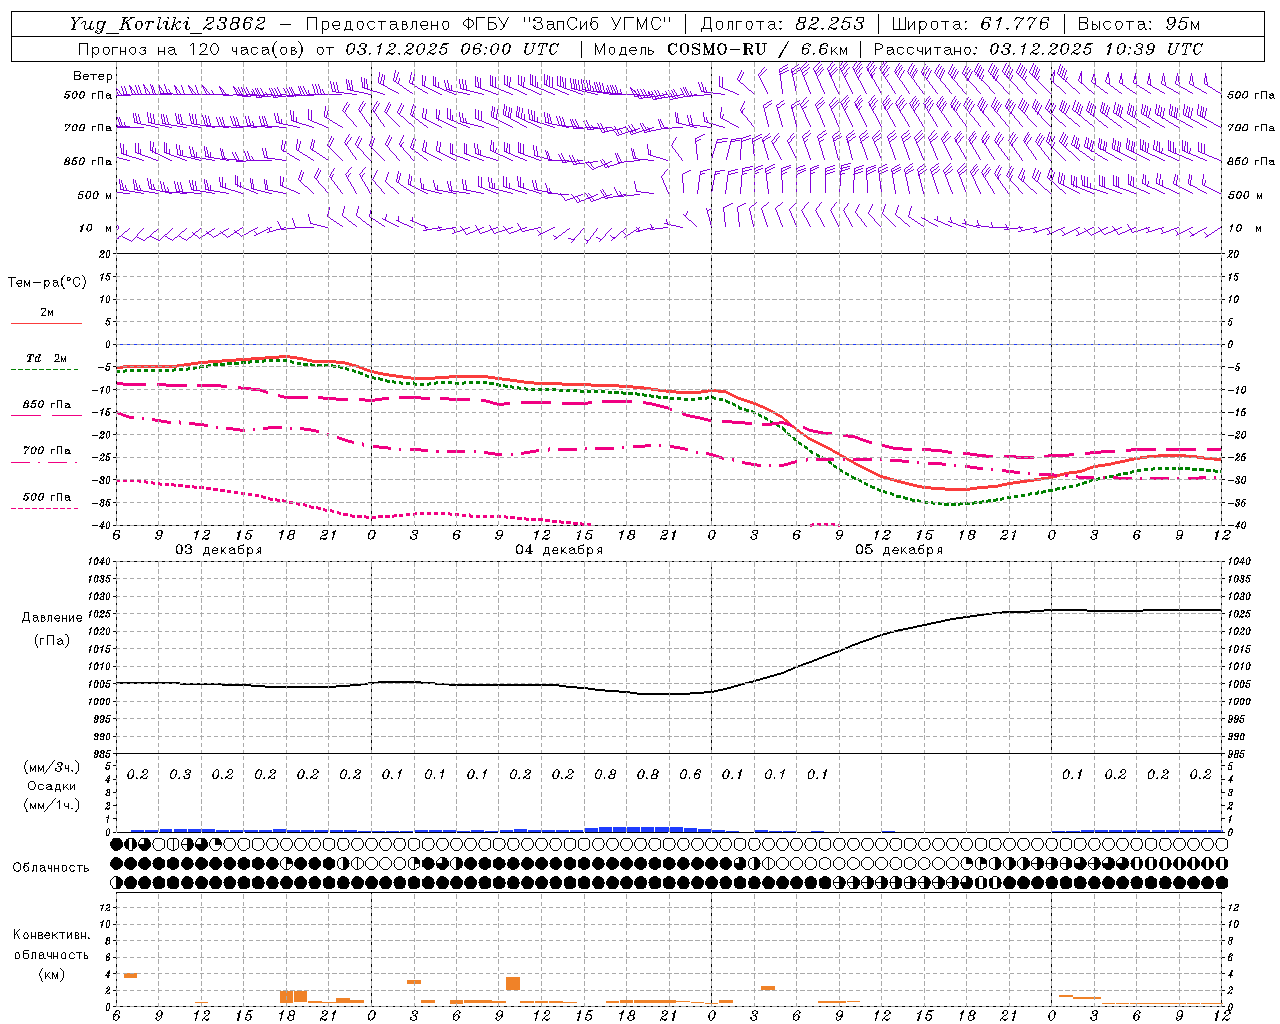Click the Осадки precipitation label

(x=52, y=786)
